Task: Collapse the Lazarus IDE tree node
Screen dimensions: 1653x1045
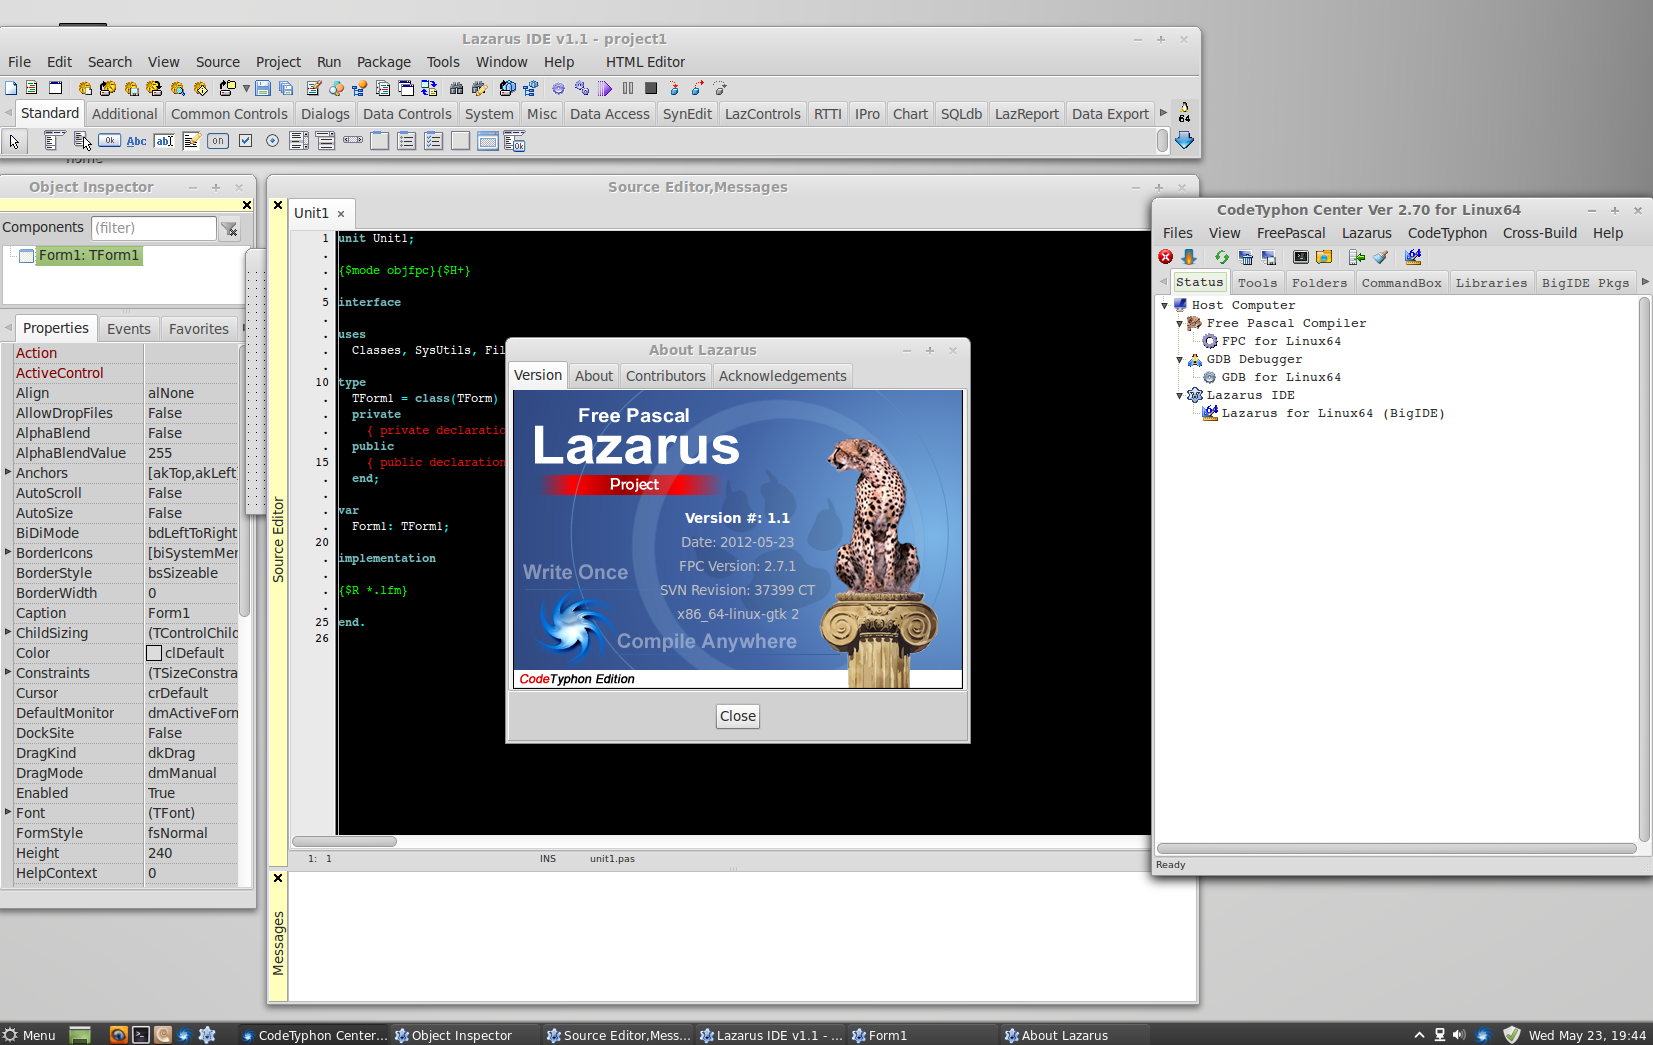Action: [1180, 396]
